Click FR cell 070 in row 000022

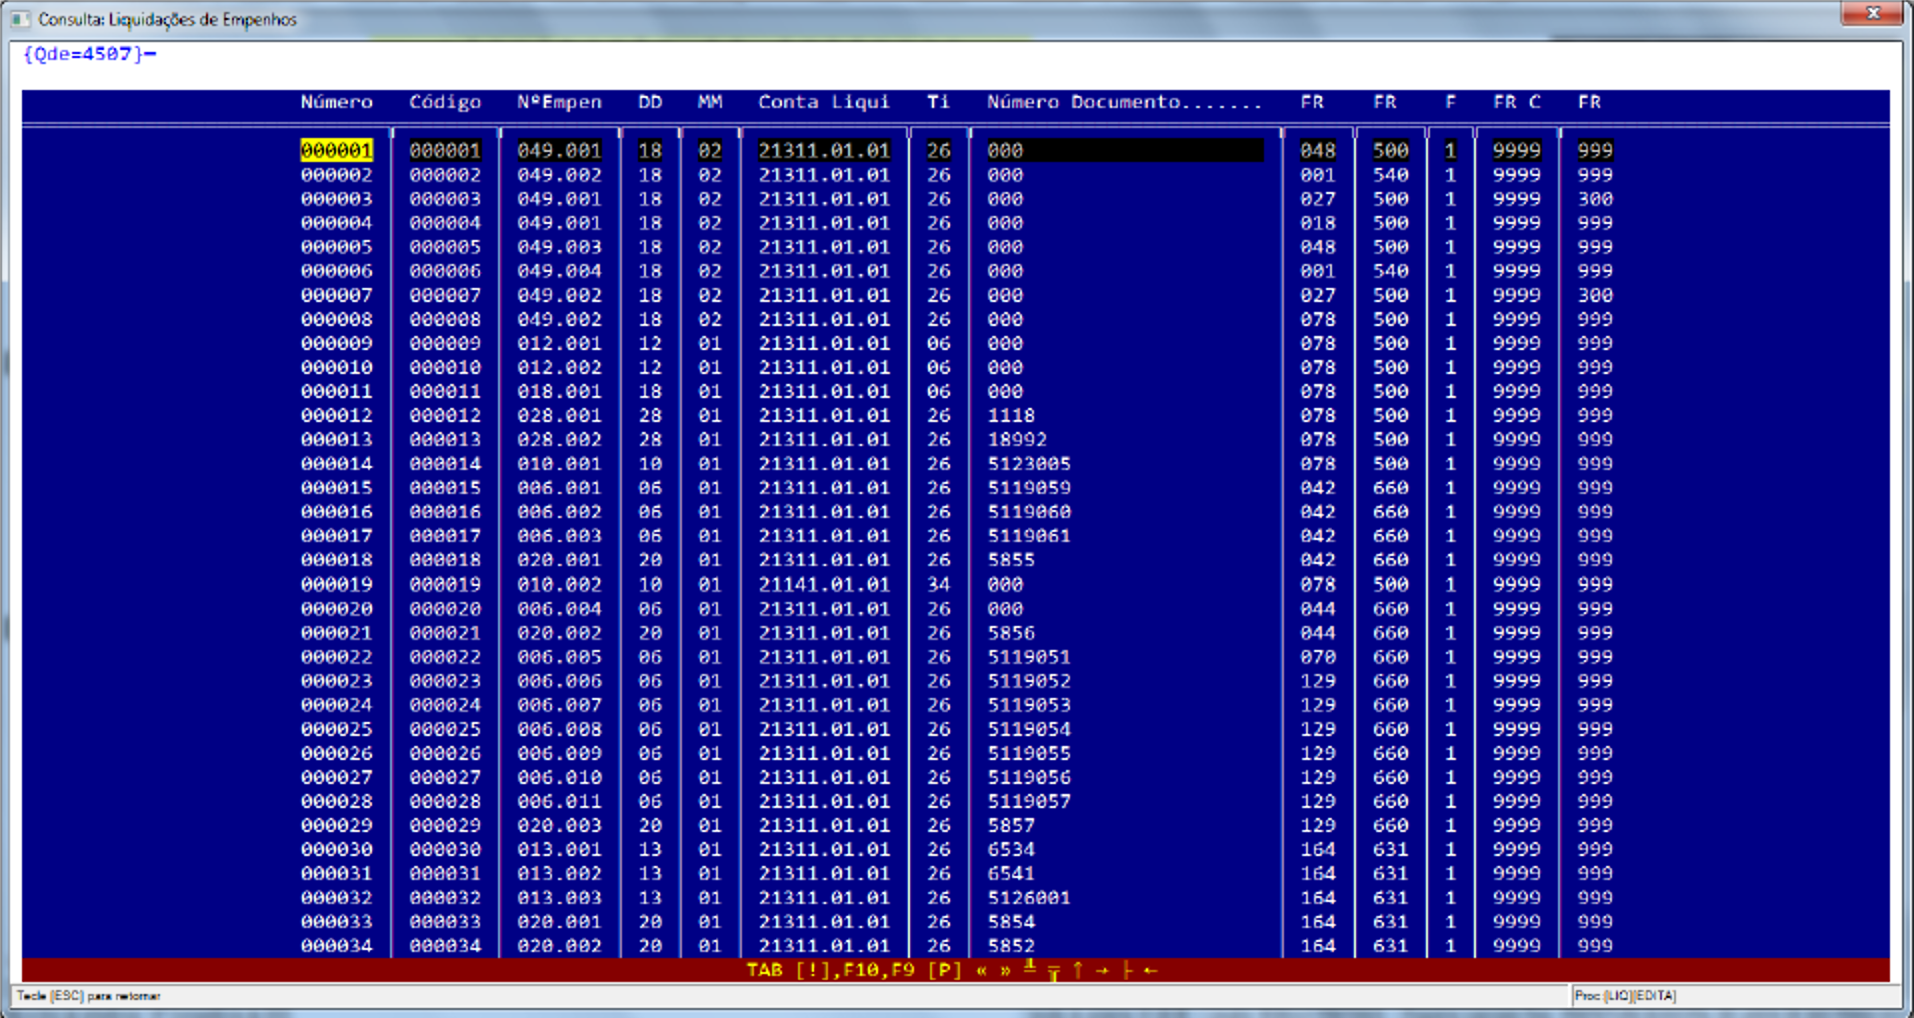coord(1318,657)
